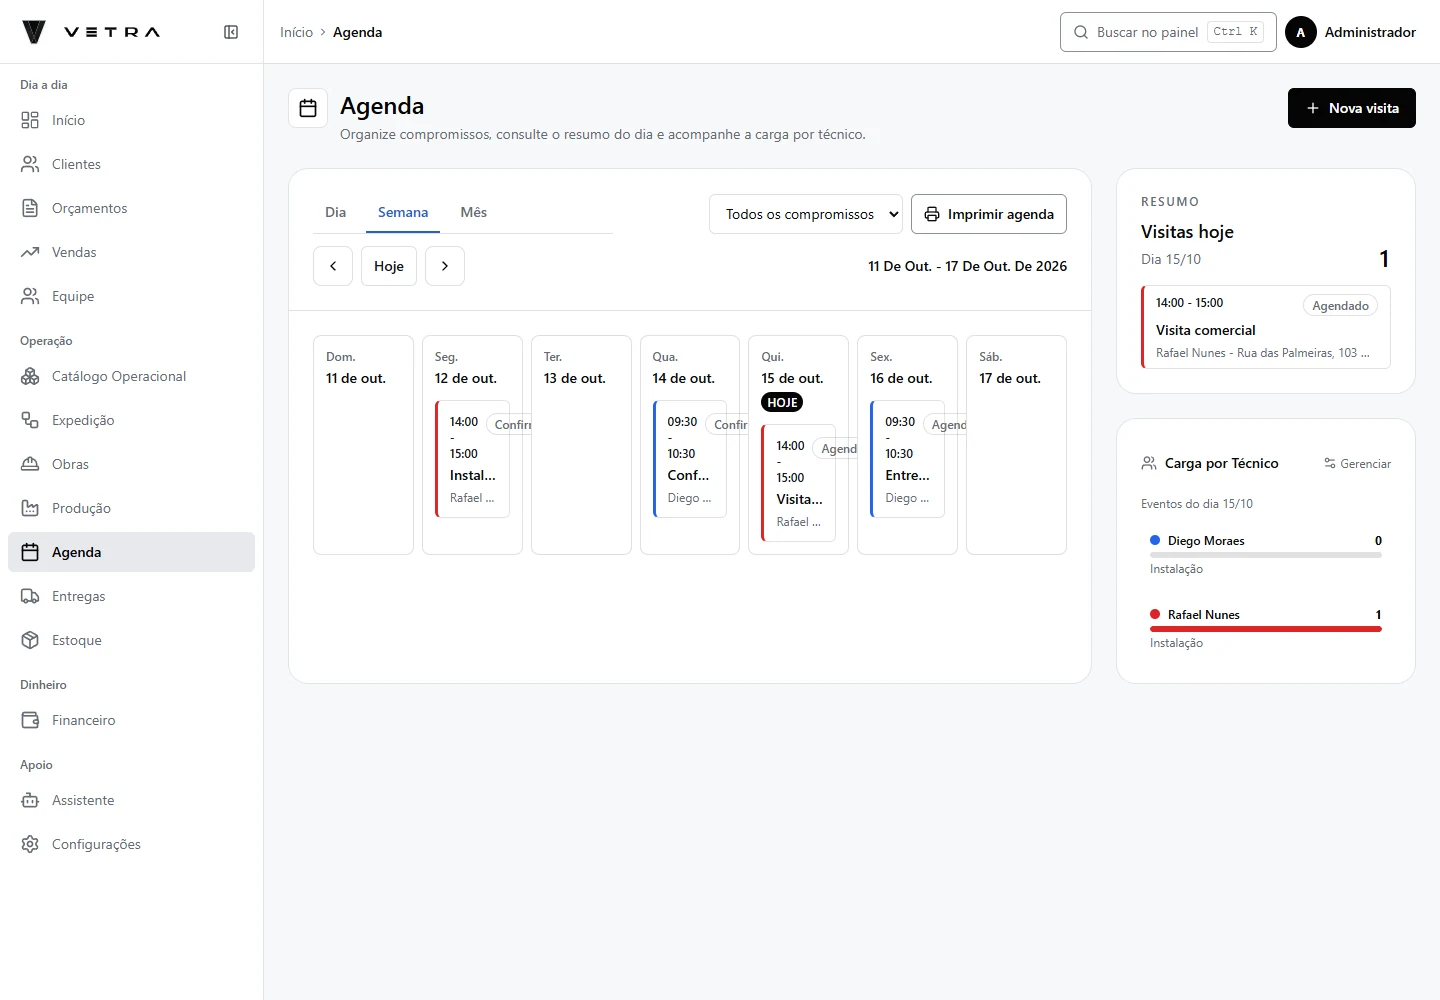Click the Início dashboard icon in sidebar

coord(30,120)
